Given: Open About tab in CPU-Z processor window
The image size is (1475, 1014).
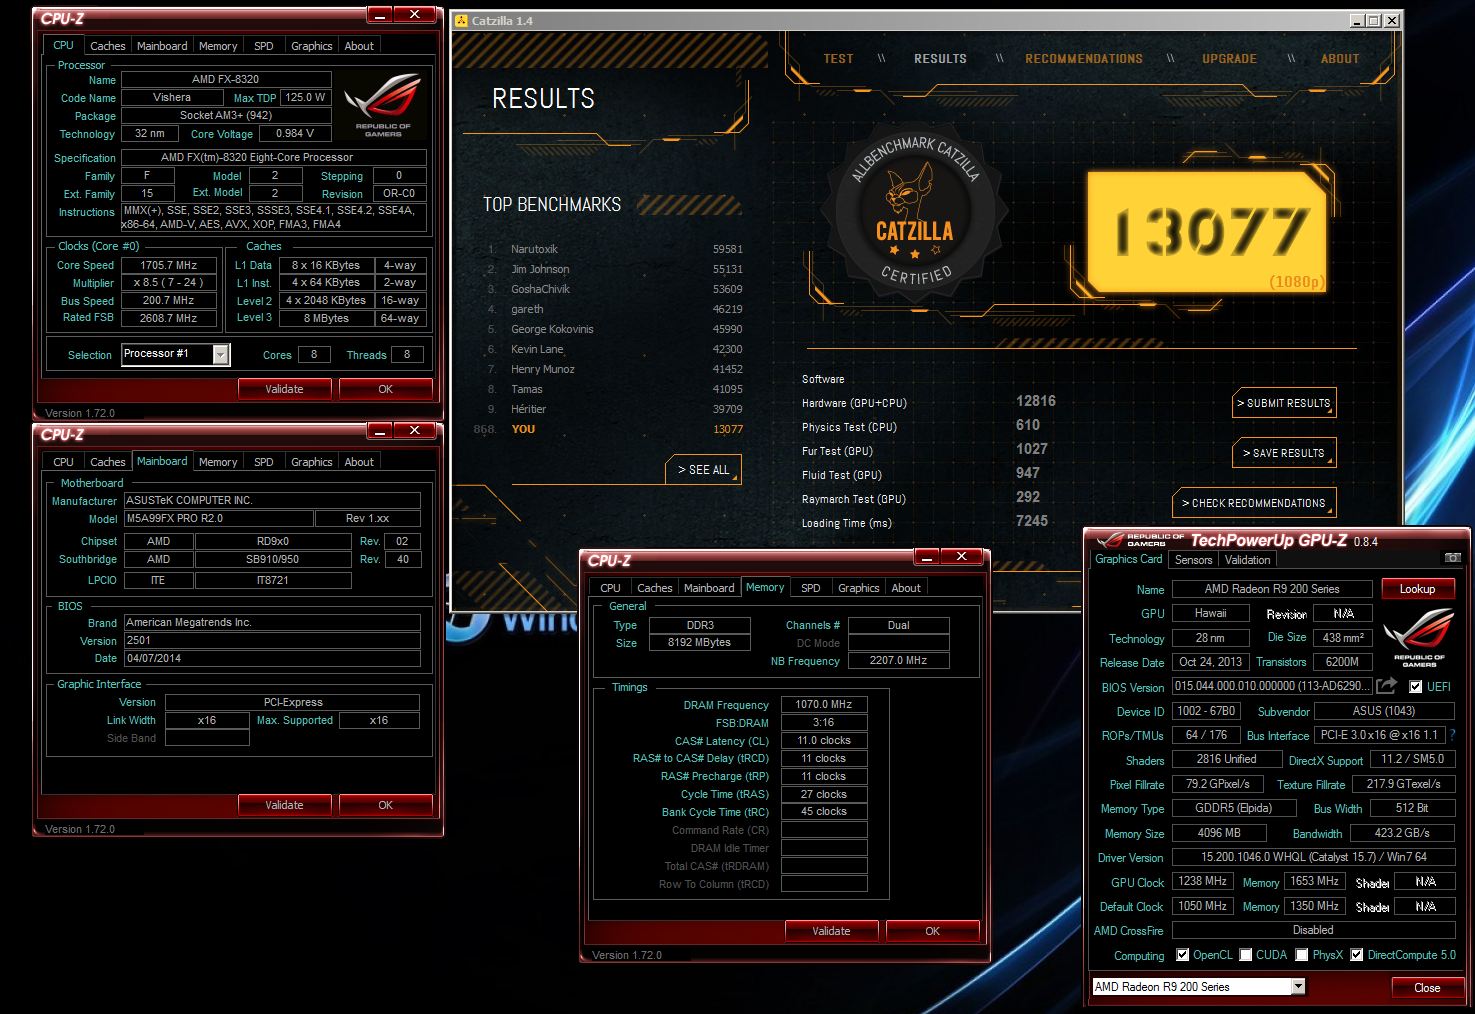Looking at the screenshot, I should pyautogui.click(x=359, y=46).
